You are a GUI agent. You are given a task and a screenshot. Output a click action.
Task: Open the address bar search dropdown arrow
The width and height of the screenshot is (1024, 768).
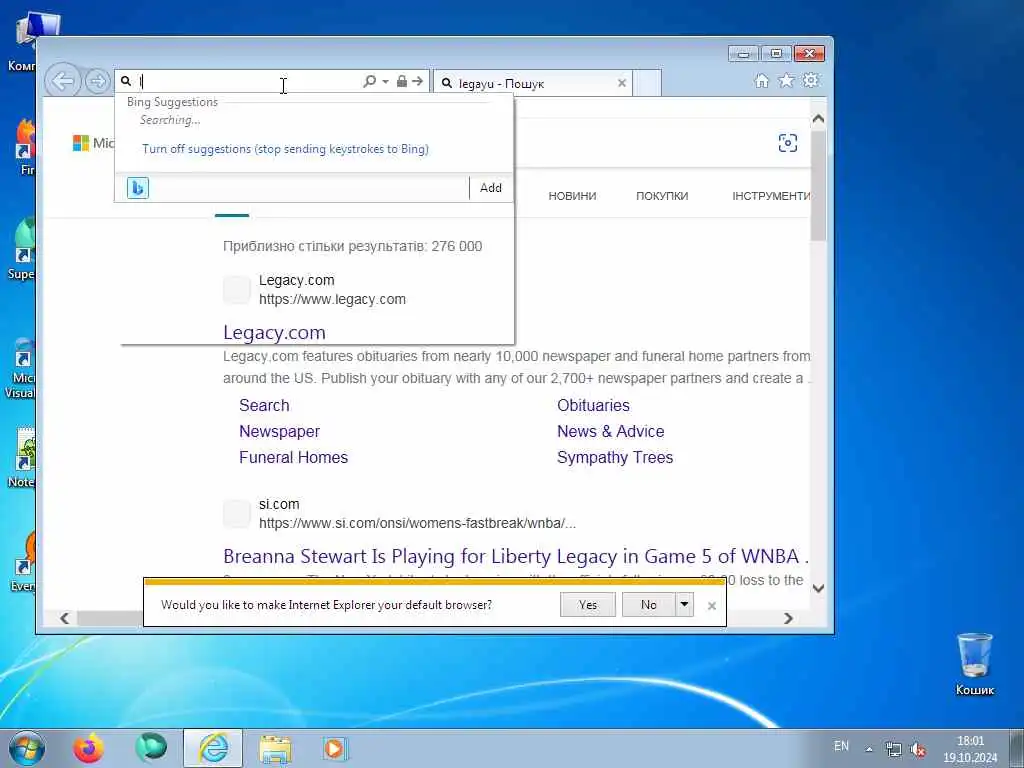(x=385, y=82)
